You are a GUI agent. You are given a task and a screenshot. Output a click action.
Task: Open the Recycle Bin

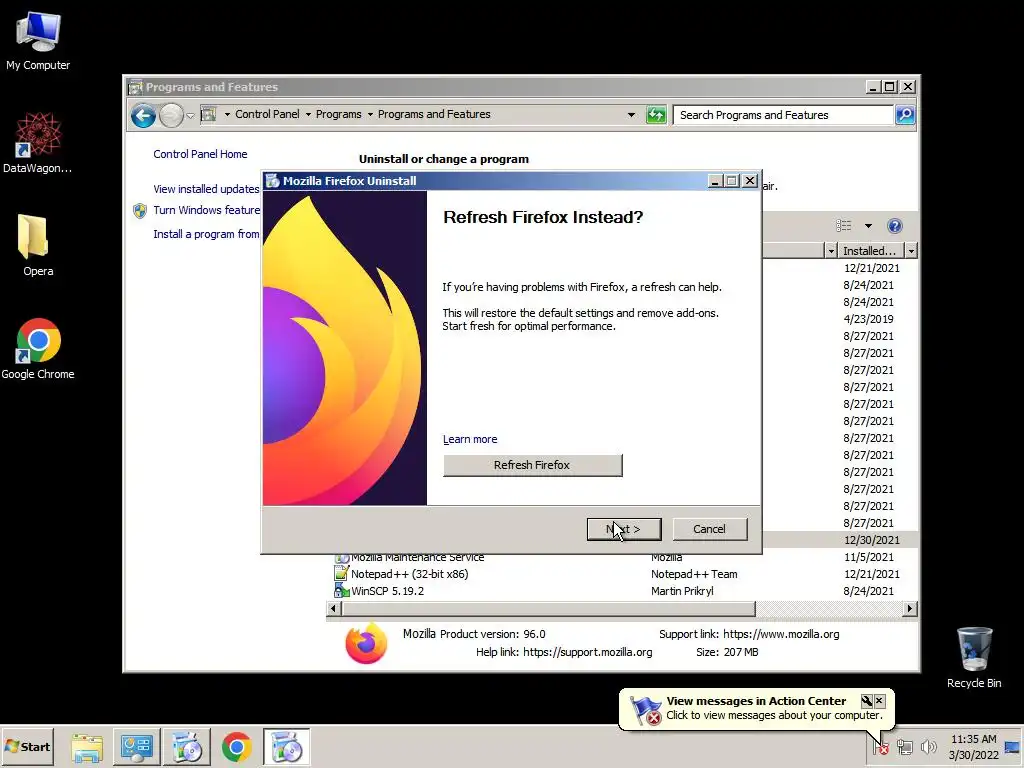pyautogui.click(x=974, y=657)
